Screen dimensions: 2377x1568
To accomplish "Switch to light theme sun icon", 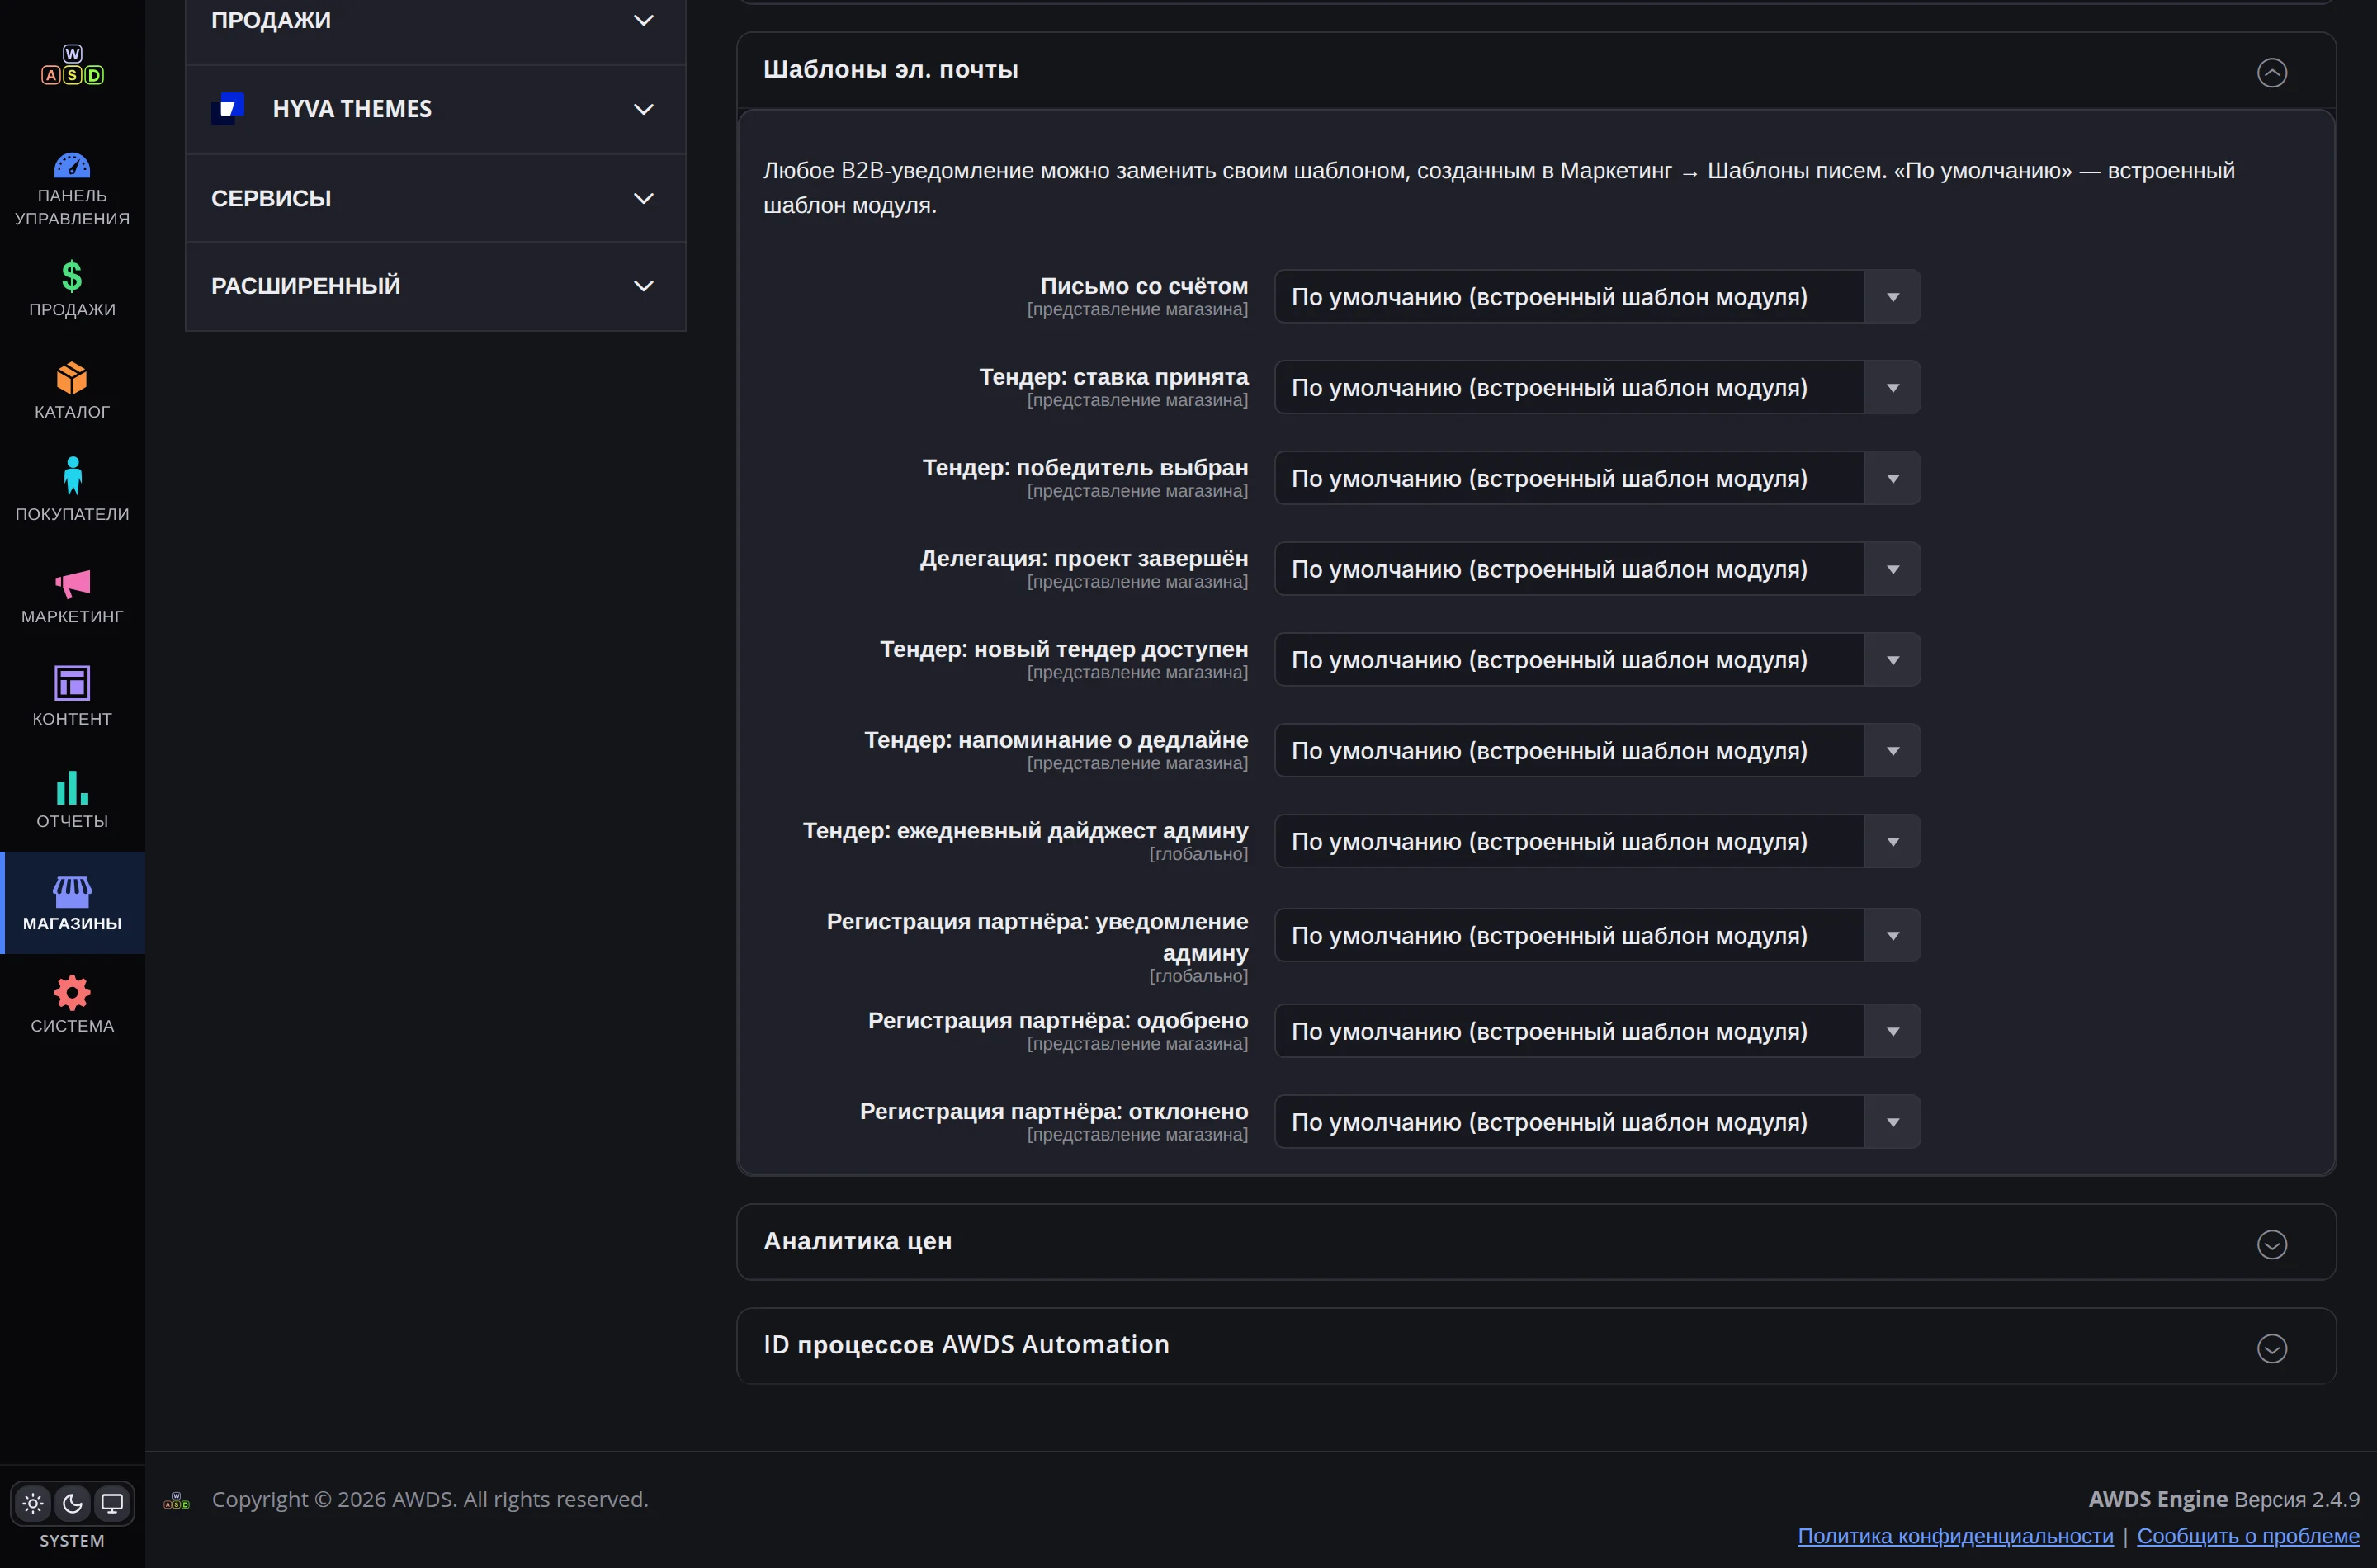I will (x=33, y=1503).
